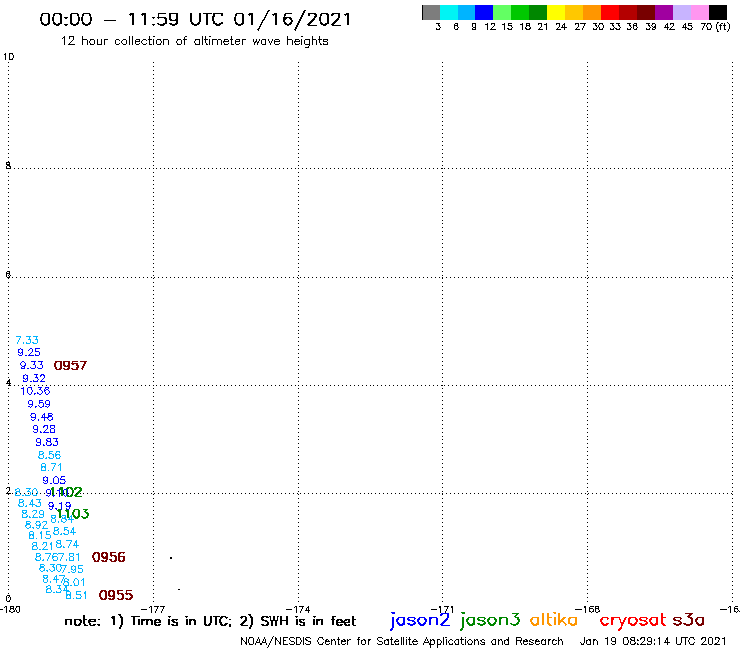Click the altika satellite label
740x650 pixels.
point(553,620)
